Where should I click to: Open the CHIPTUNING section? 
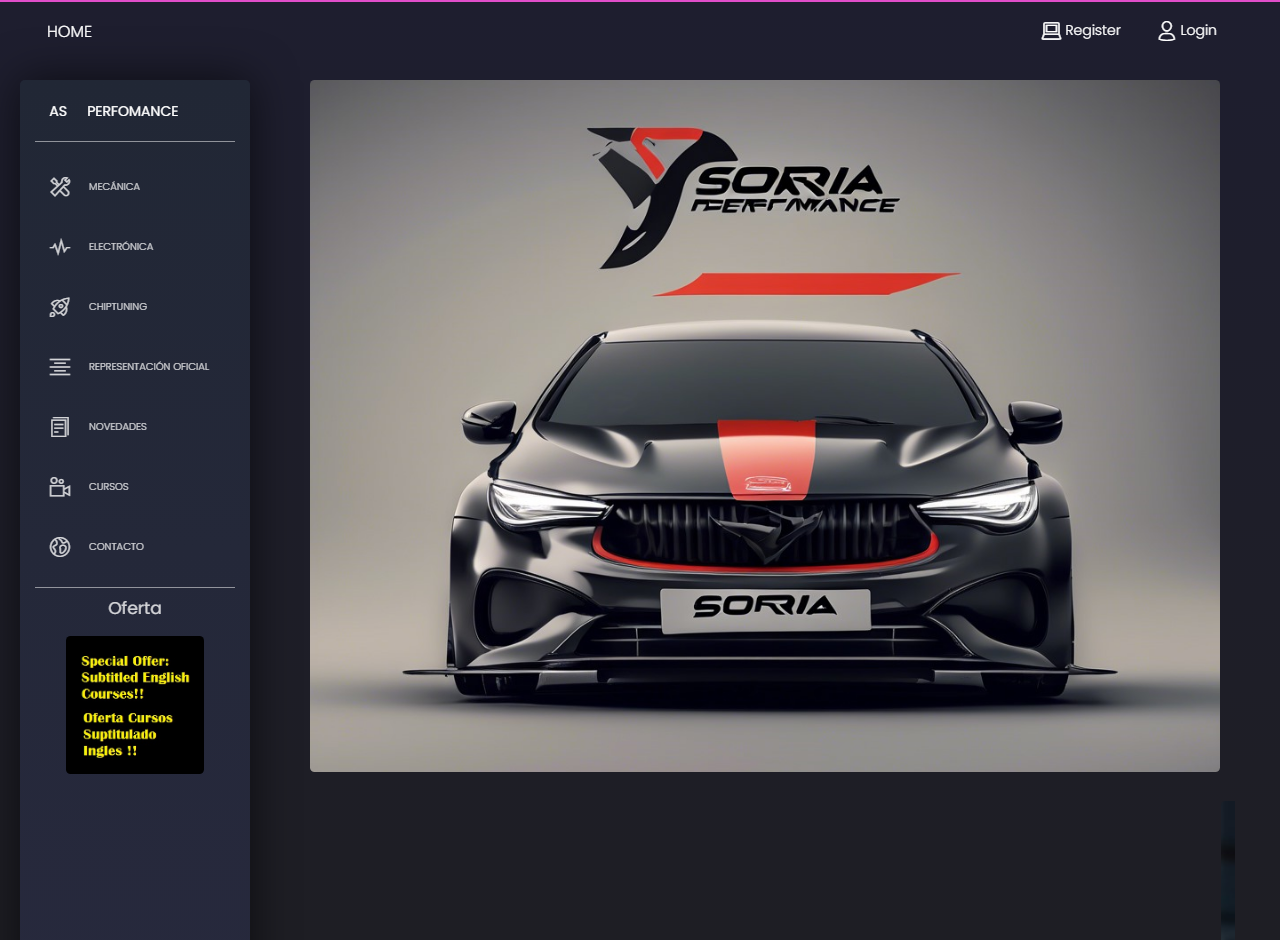118,307
